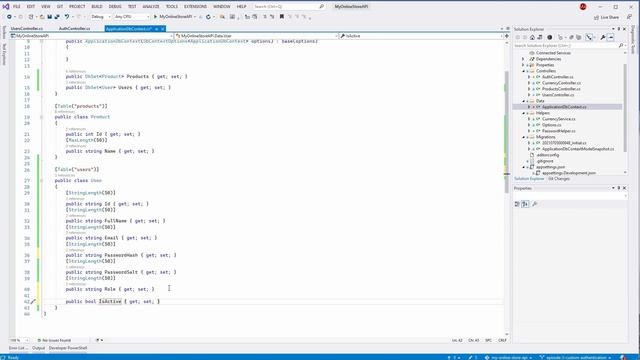Switch to Git Changes tab

point(559,179)
